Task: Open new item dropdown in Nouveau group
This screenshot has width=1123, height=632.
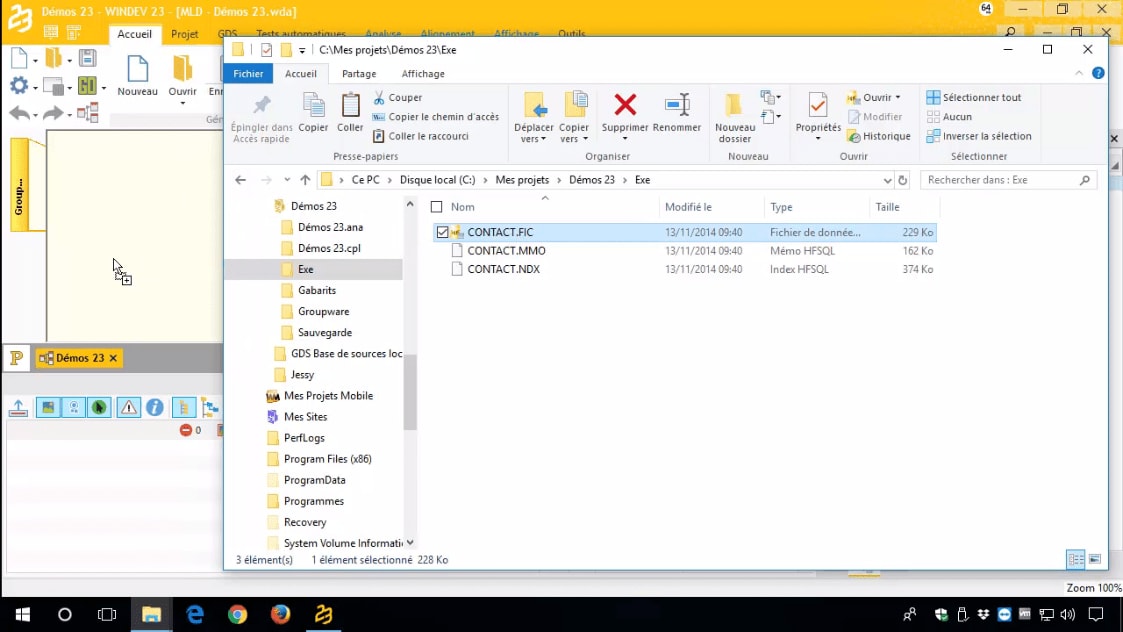Action: click(771, 97)
